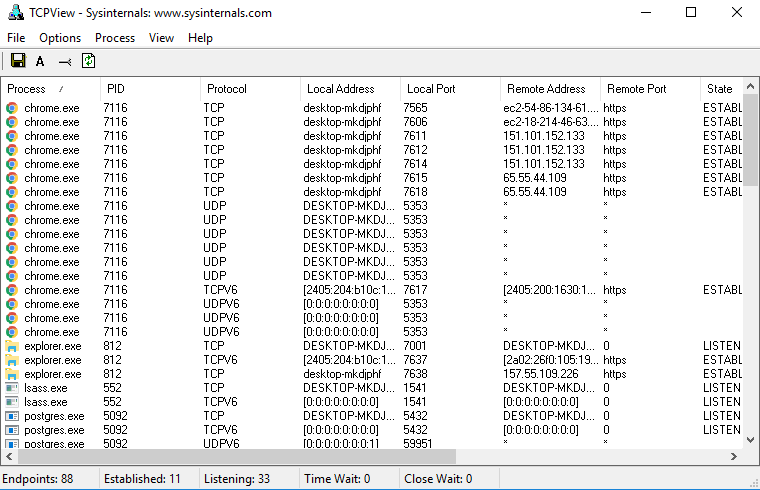The height and width of the screenshot is (490, 760).
Task: Sort by the Local Address column header
Action: [350, 89]
